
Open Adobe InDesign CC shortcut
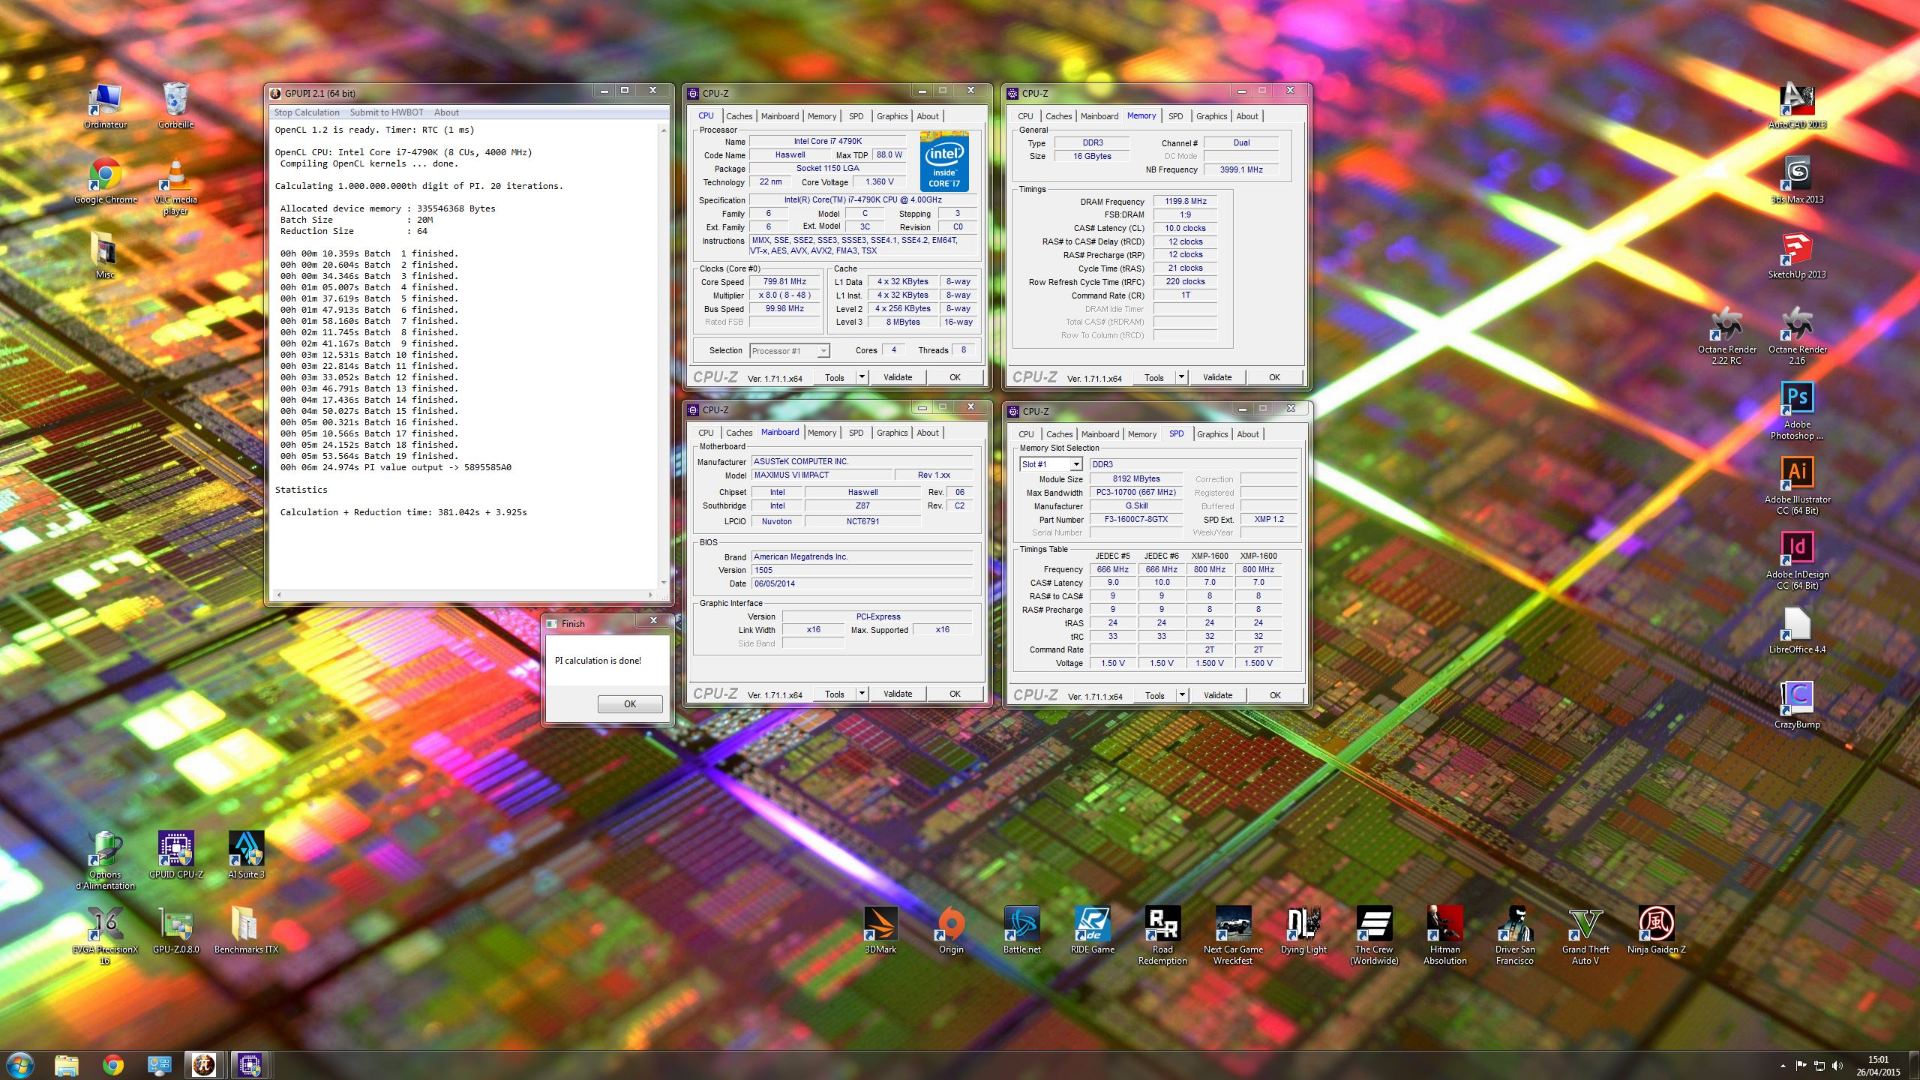coord(1797,560)
